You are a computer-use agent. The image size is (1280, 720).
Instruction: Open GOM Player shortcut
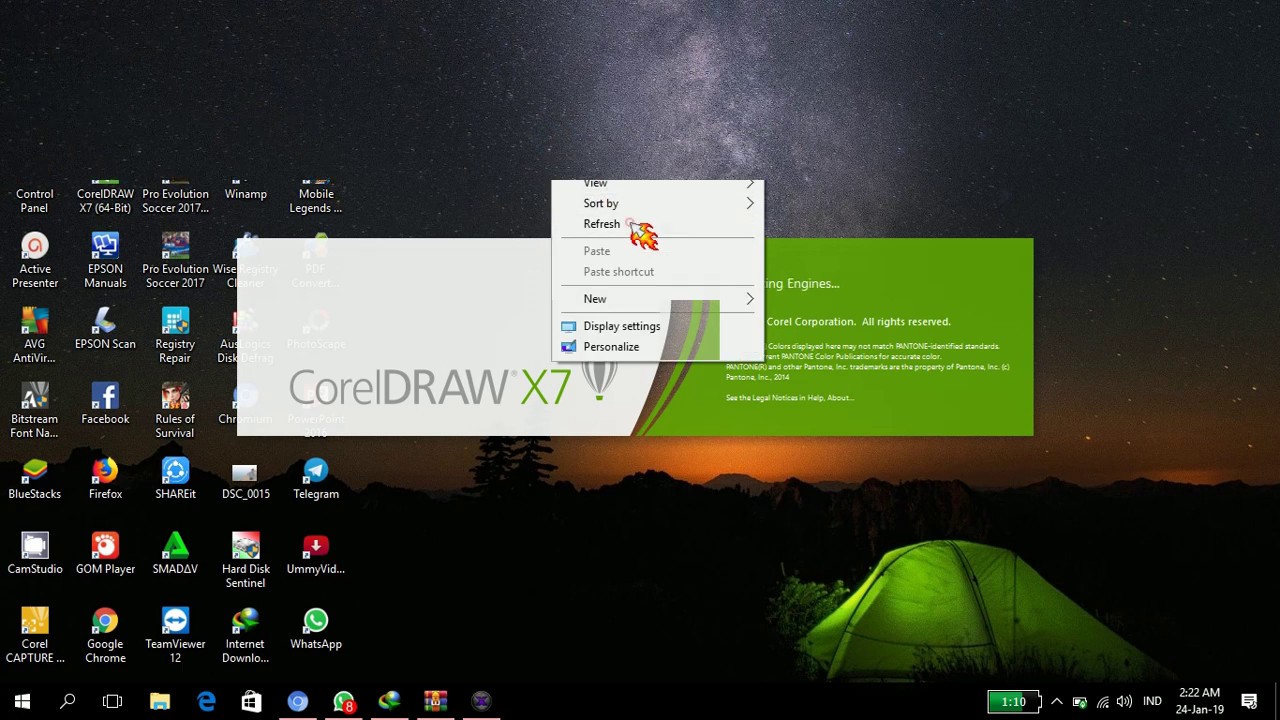point(105,554)
